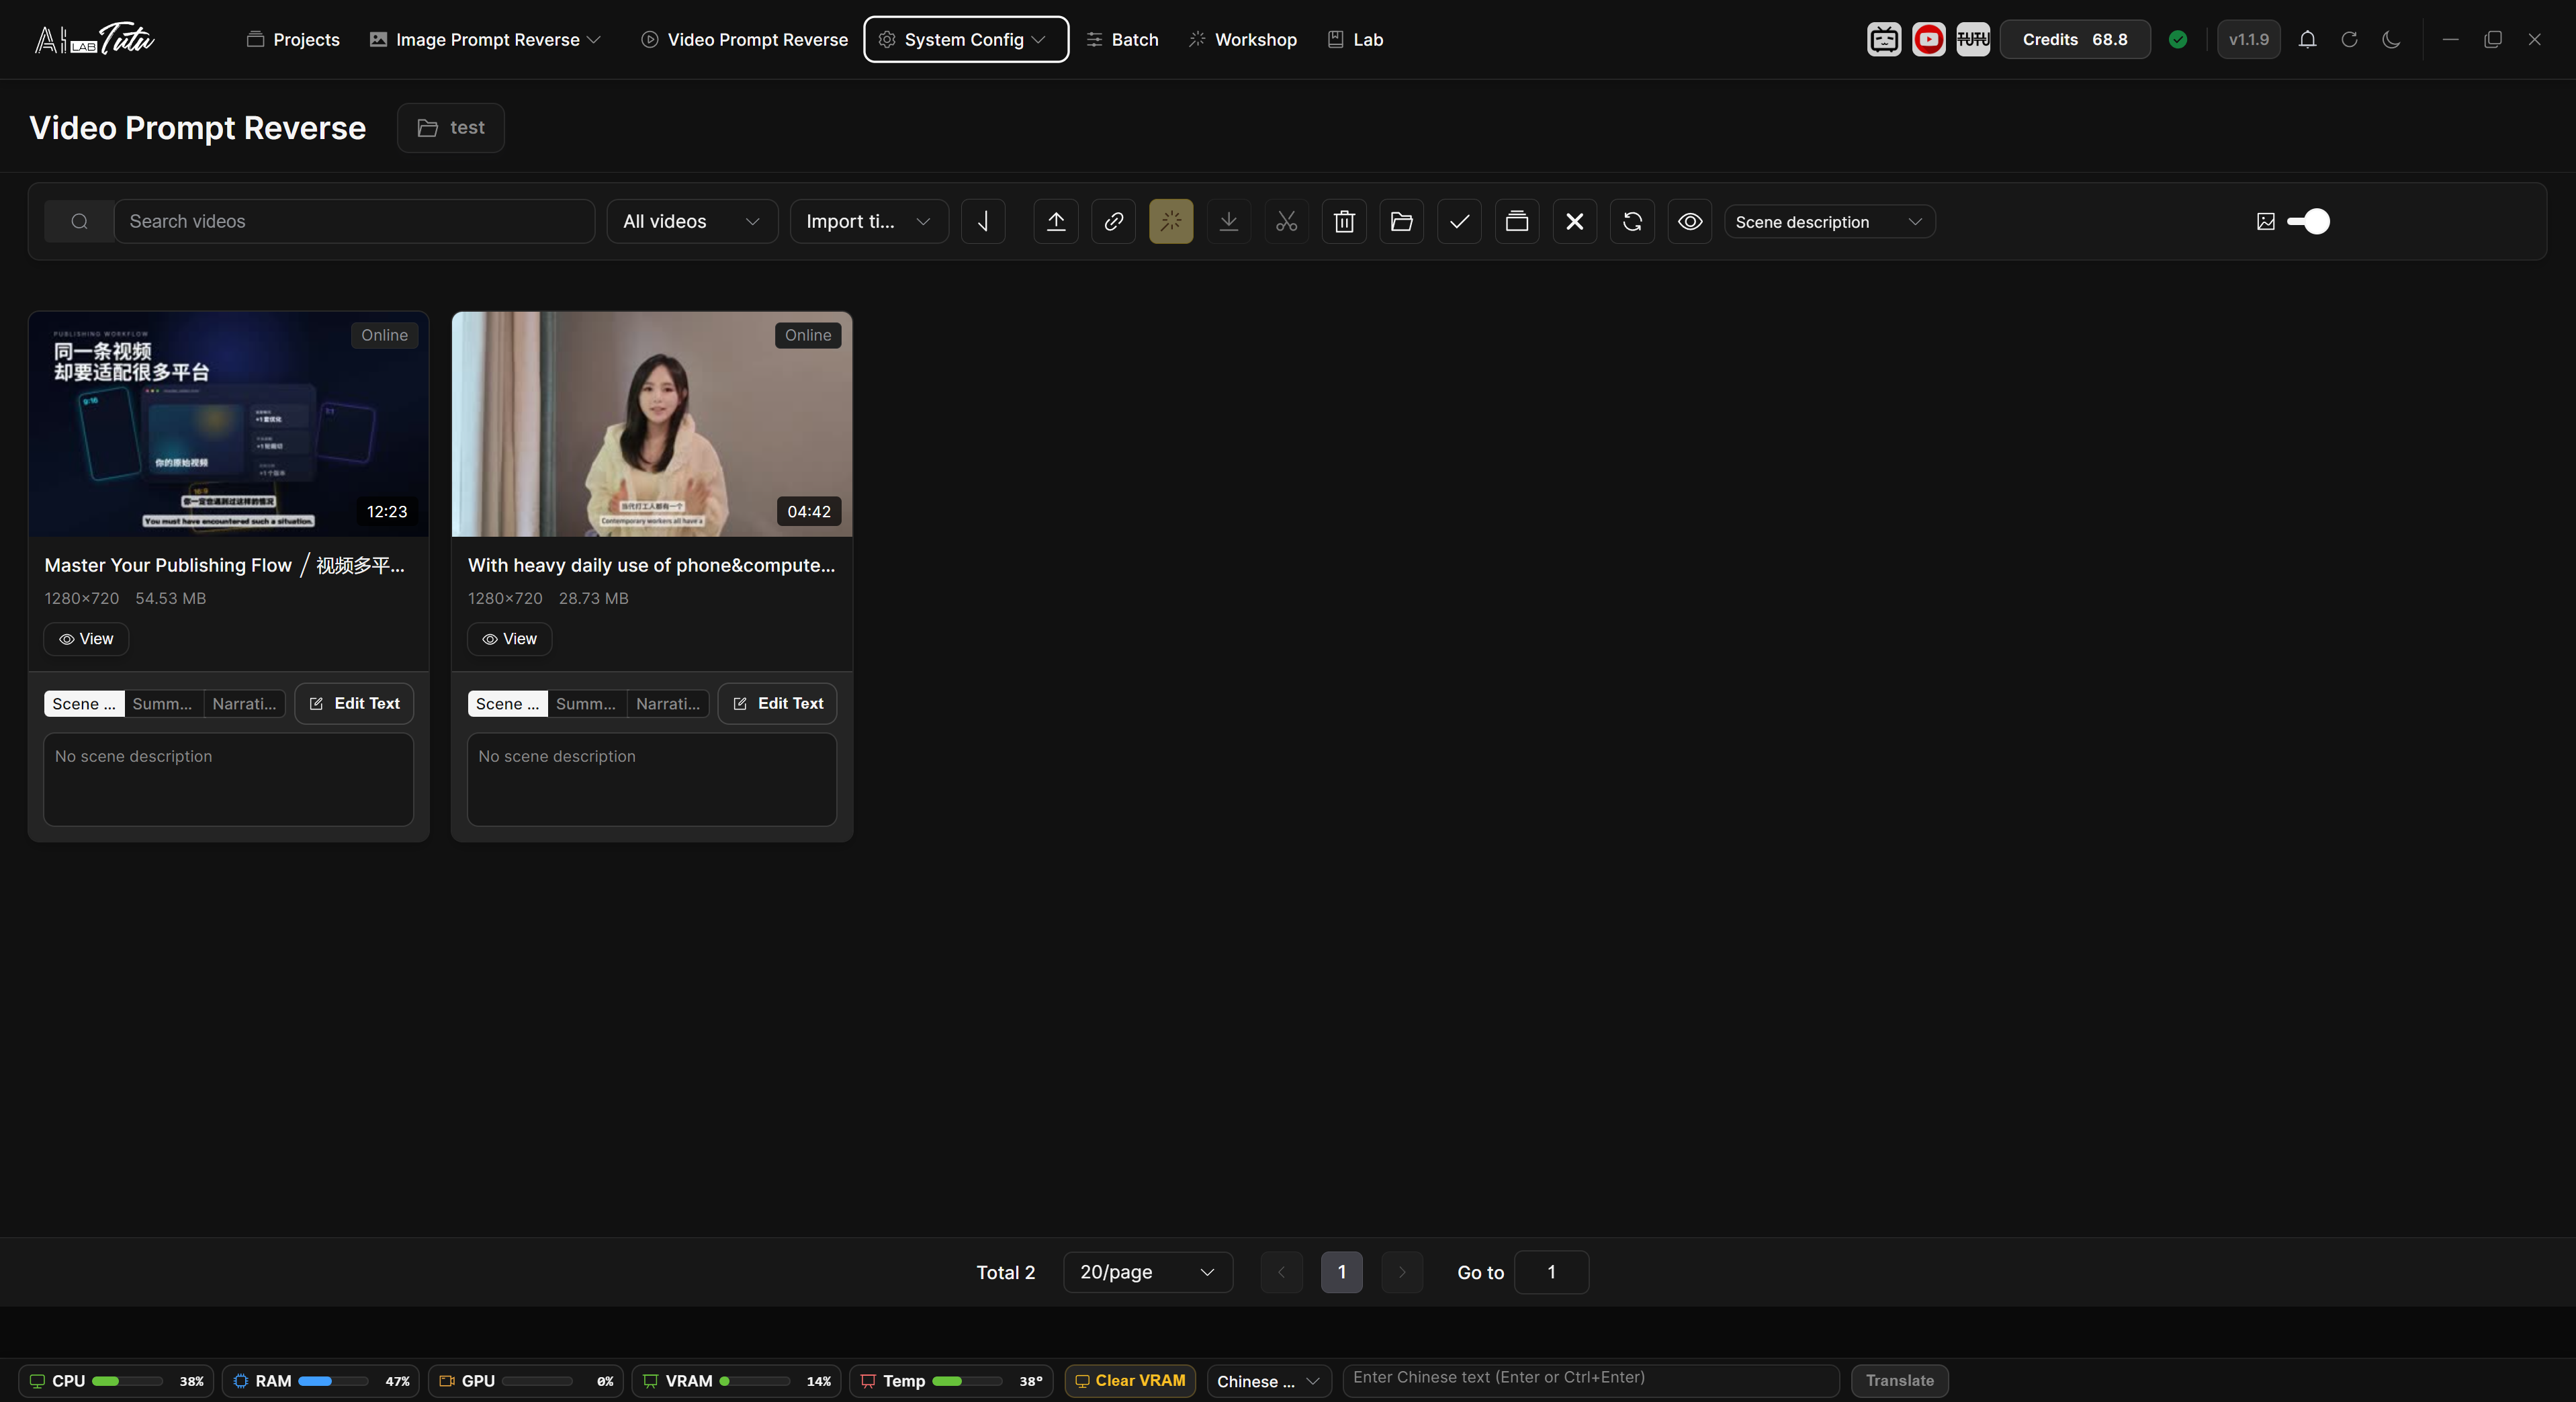Expand the All videos filter dropdown
The image size is (2576, 1402).
click(692, 221)
